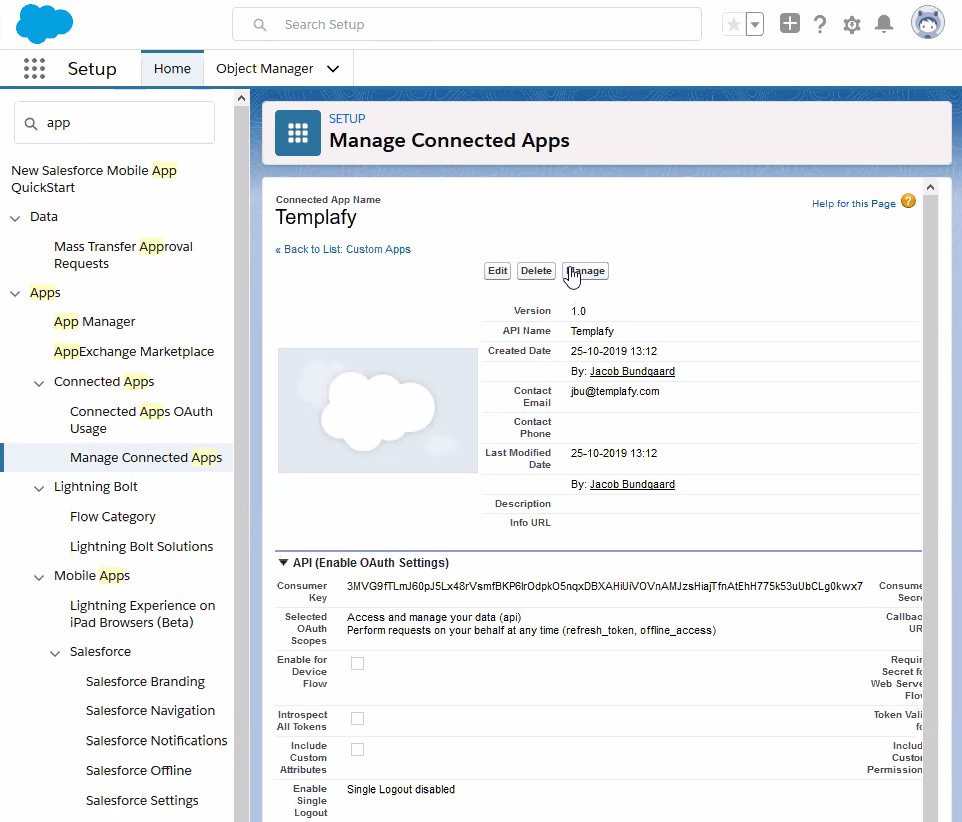Screen dimensions: 962x822
Task: Click the Templafy connected app name heading
Action: 316,217
